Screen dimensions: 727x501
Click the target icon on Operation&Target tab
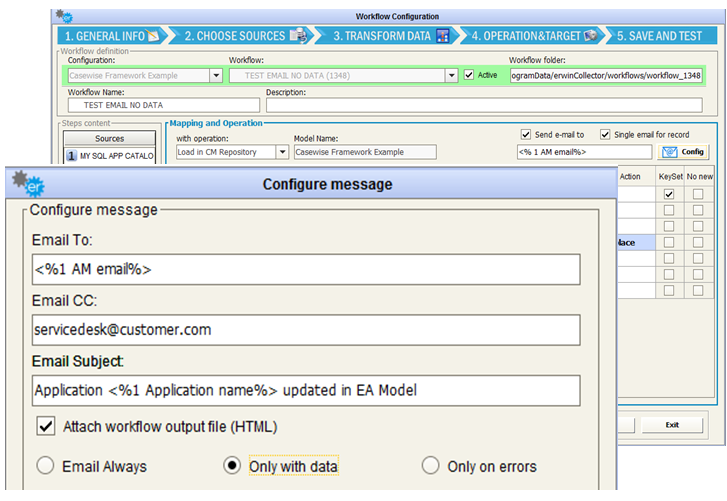[x=590, y=36]
